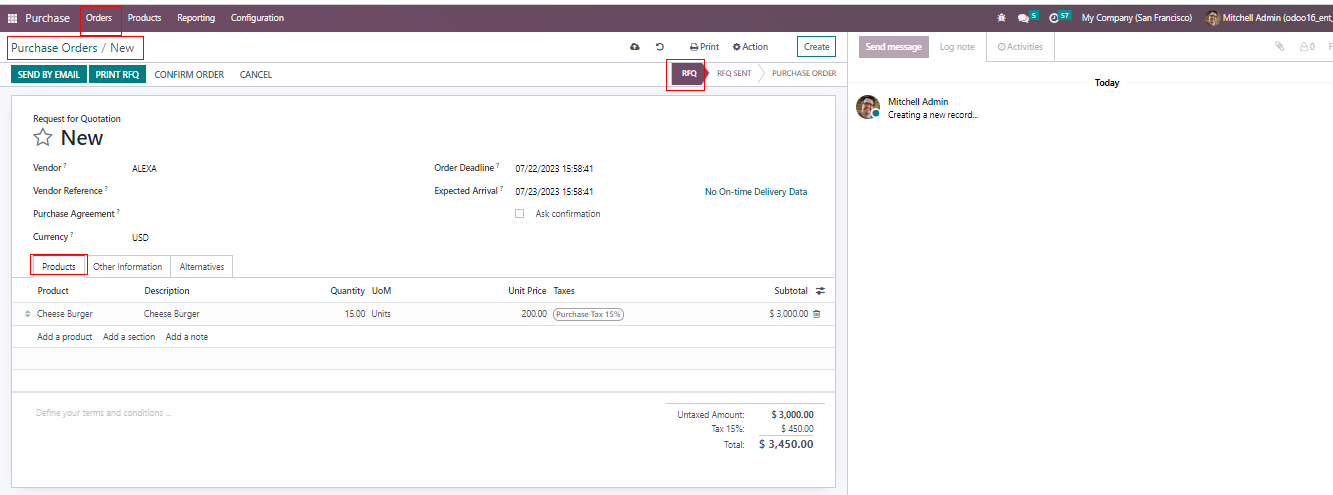Open the Print dropdown menu

click(704, 47)
